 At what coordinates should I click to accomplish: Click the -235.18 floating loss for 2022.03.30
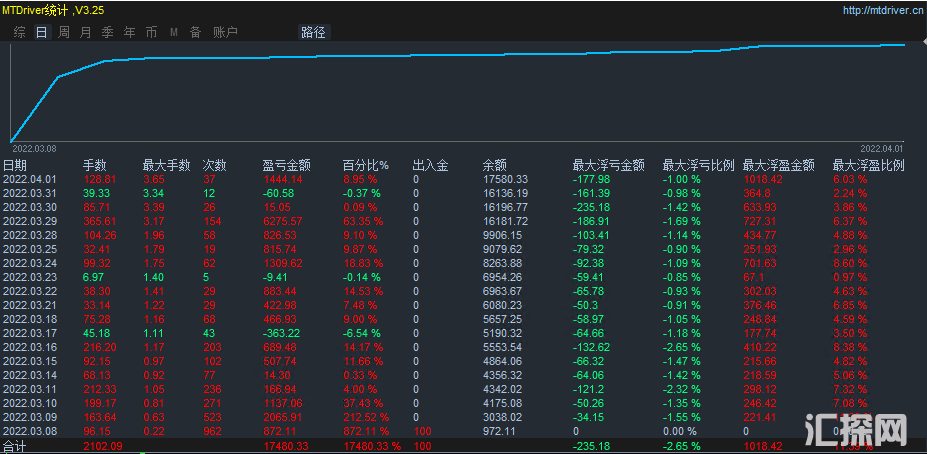(592, 207)
